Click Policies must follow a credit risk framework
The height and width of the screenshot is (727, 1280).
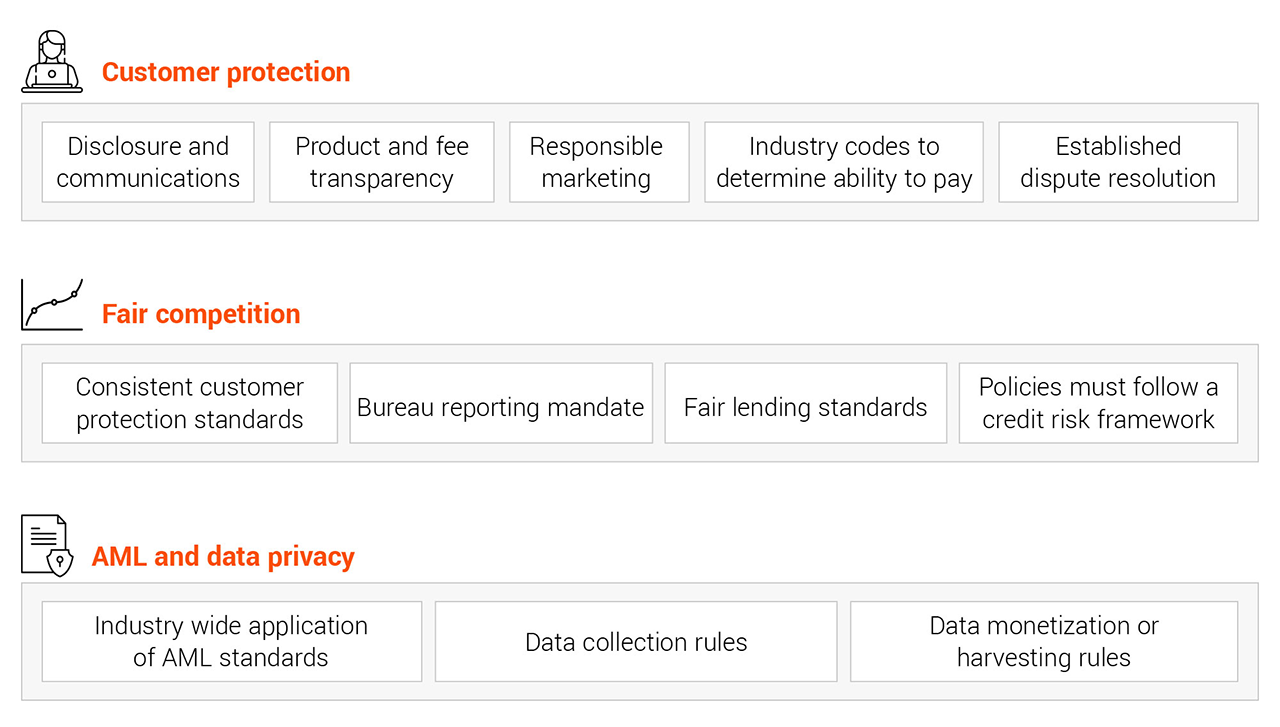pyautogui.click(x=1098, y=403)
